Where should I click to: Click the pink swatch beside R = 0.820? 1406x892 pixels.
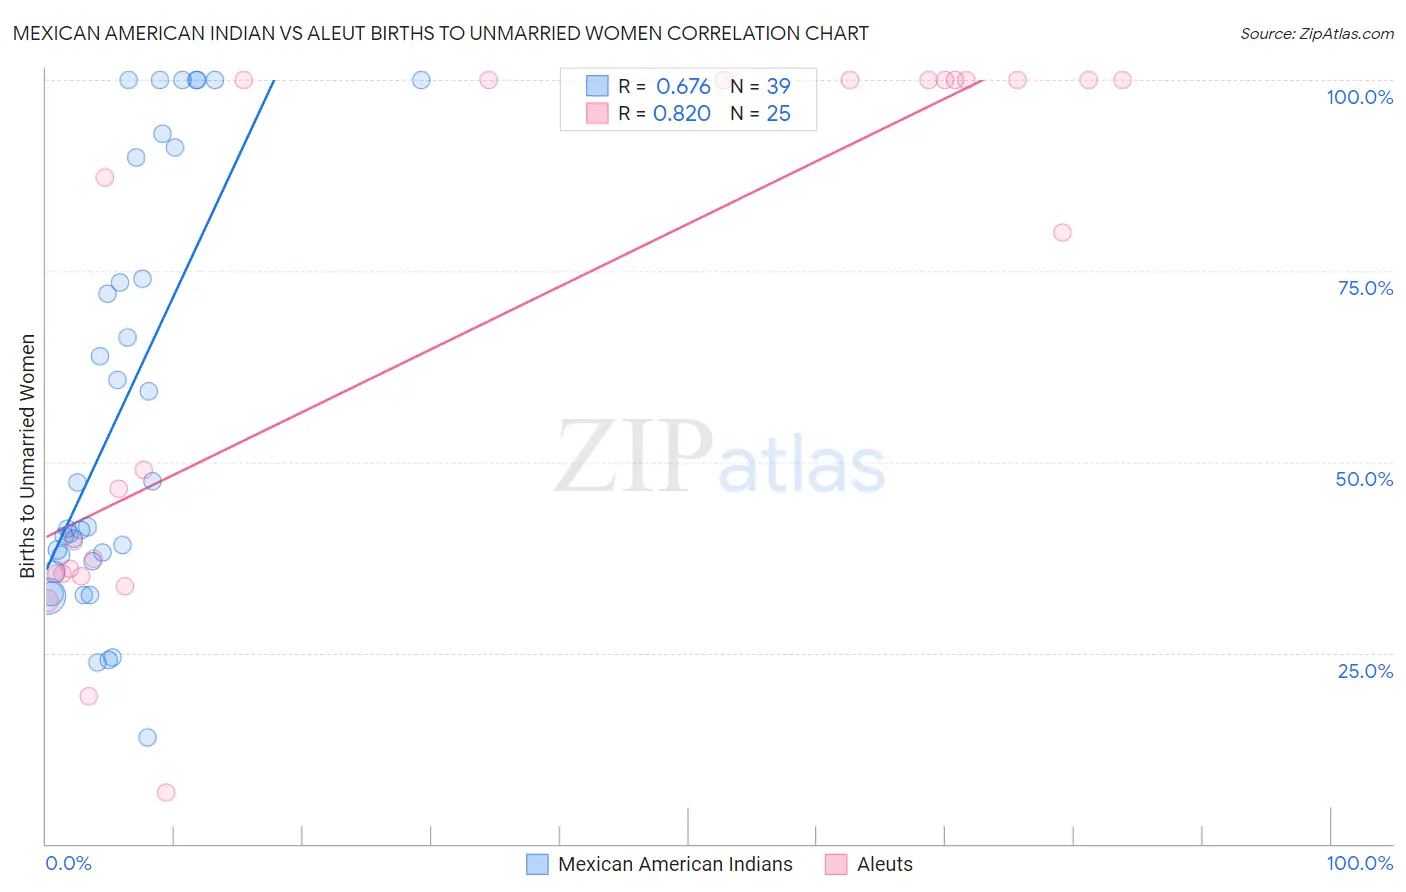click(x=597, y=113)
